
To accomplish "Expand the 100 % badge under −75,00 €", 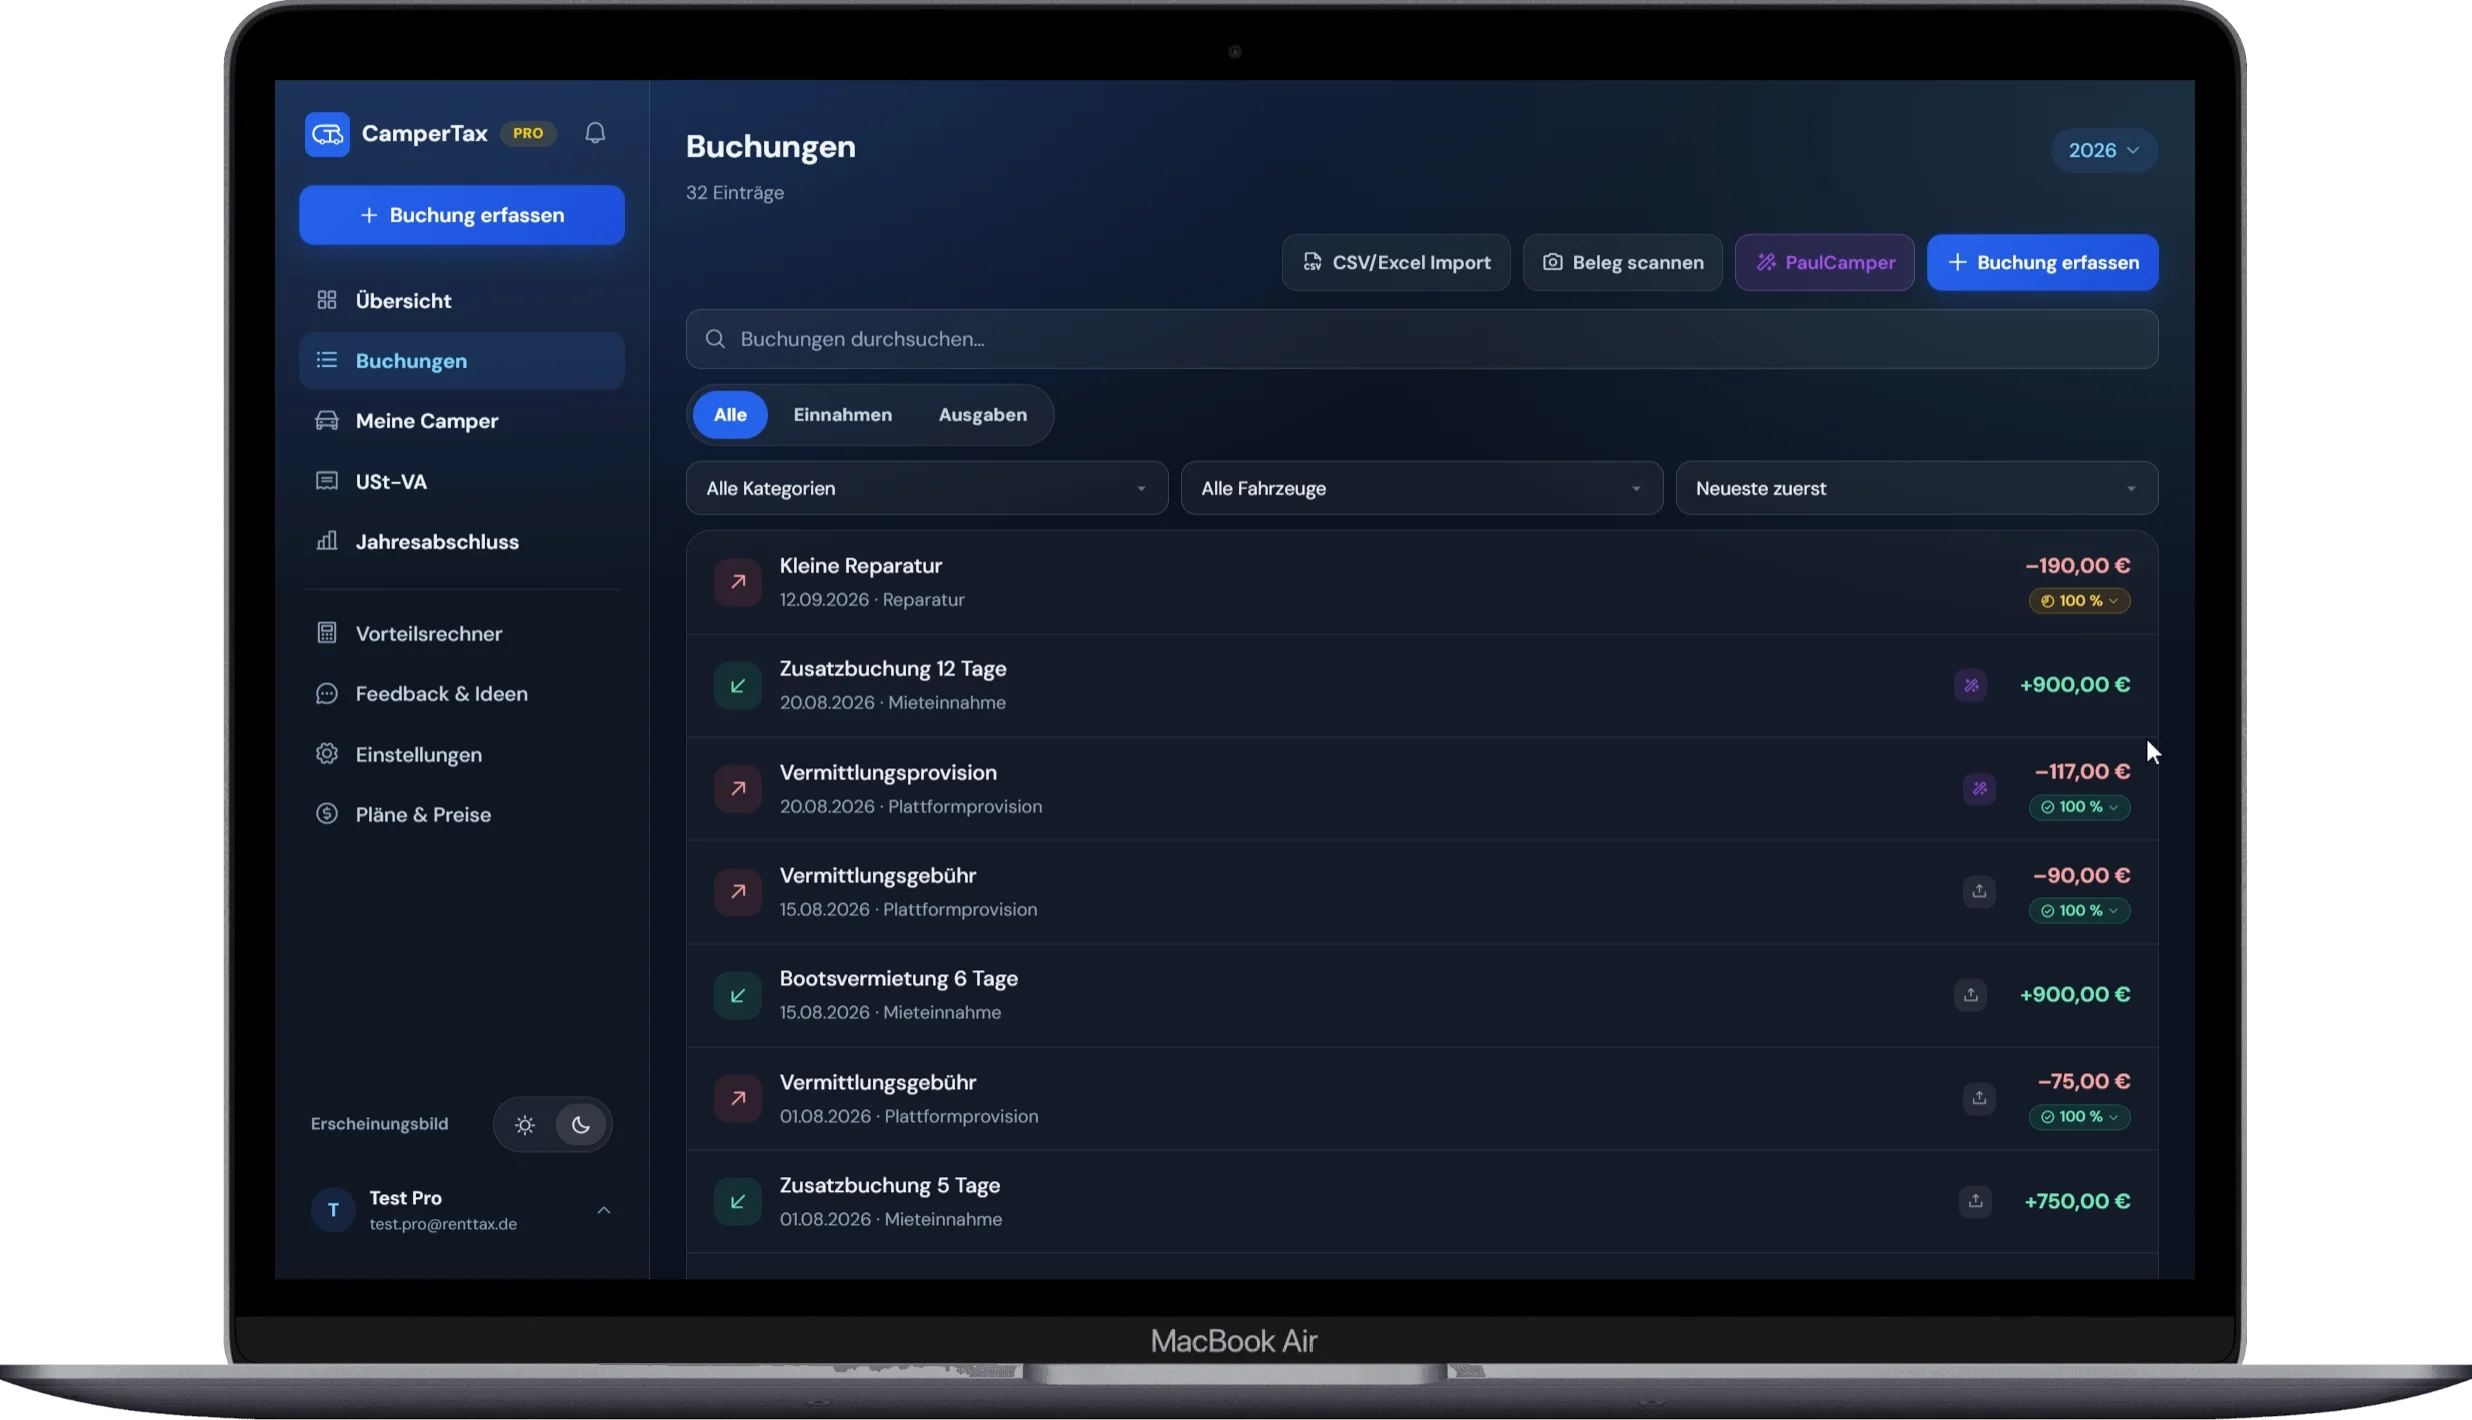I will click(x=2079, y=1117).
